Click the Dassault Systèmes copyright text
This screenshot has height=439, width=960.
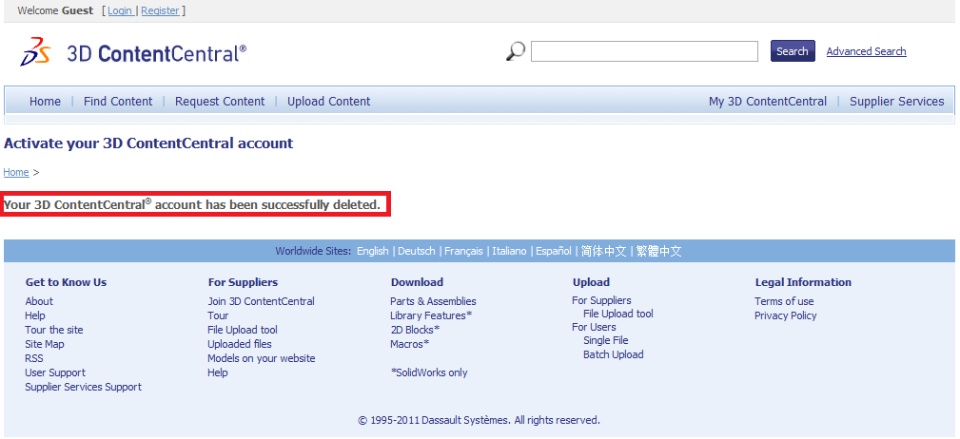coord(479,421)
